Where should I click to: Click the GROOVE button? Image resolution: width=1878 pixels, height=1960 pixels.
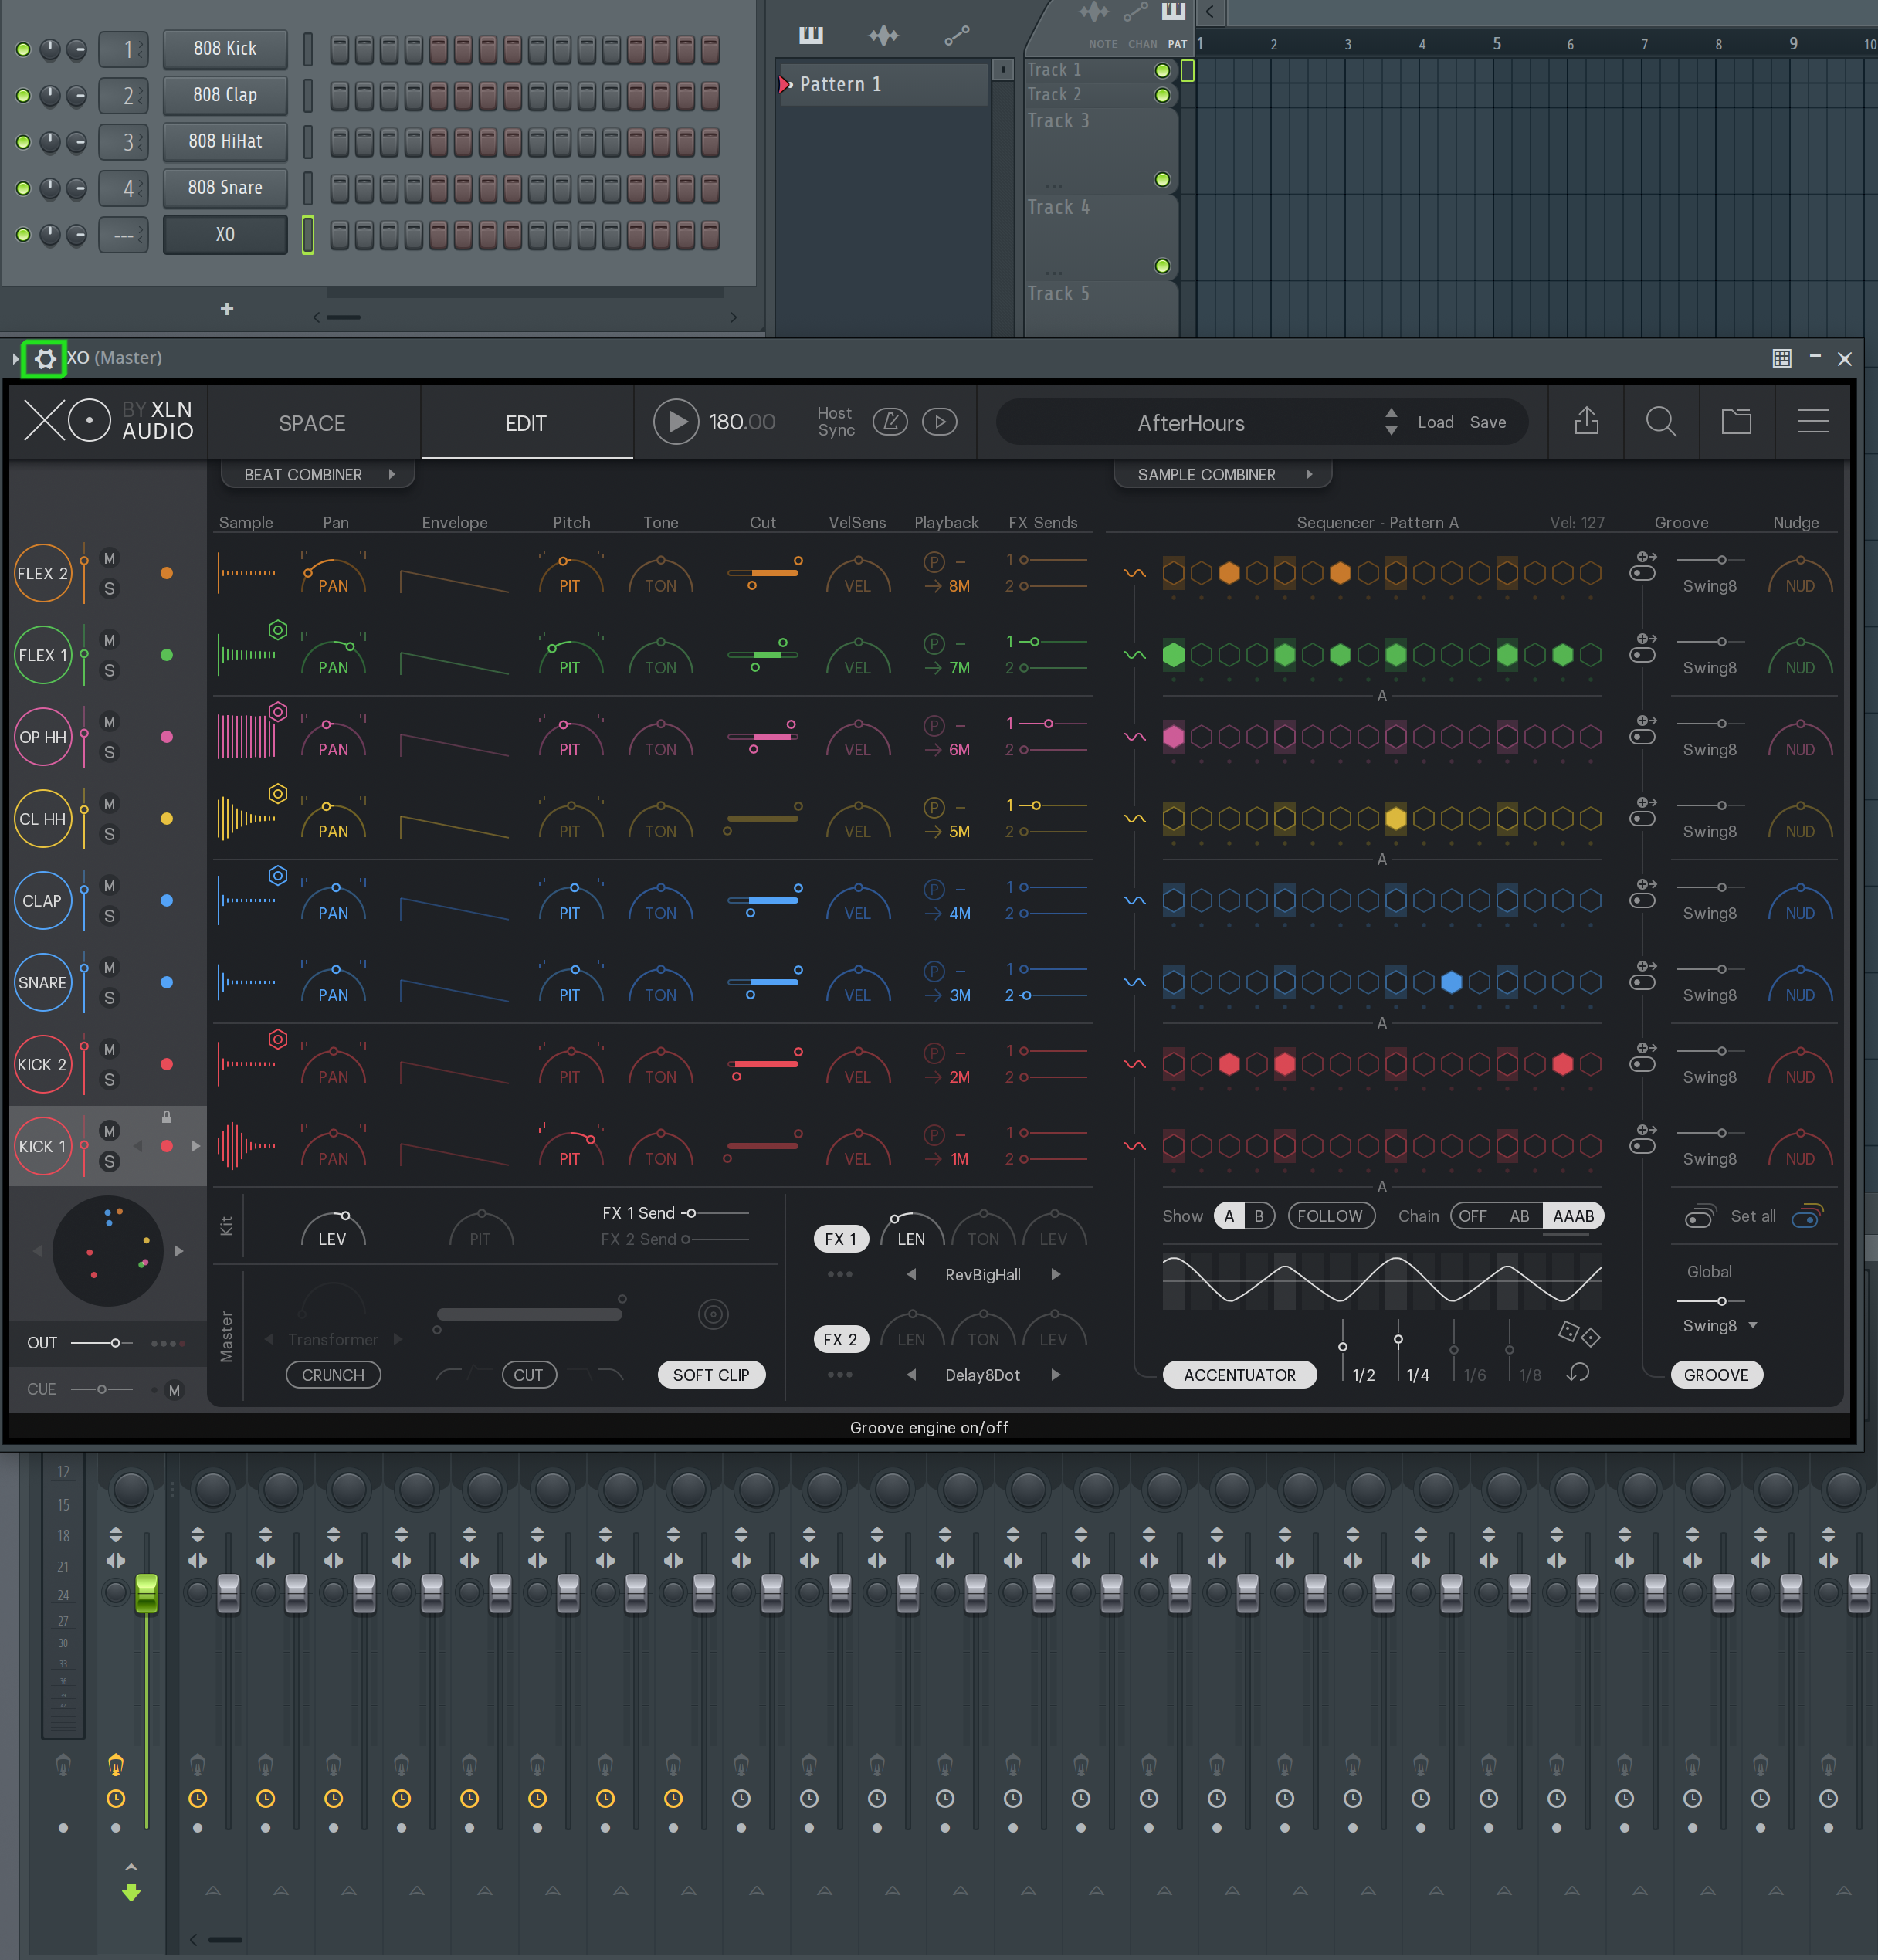pyautogui.click(x=1716, y=1375)
